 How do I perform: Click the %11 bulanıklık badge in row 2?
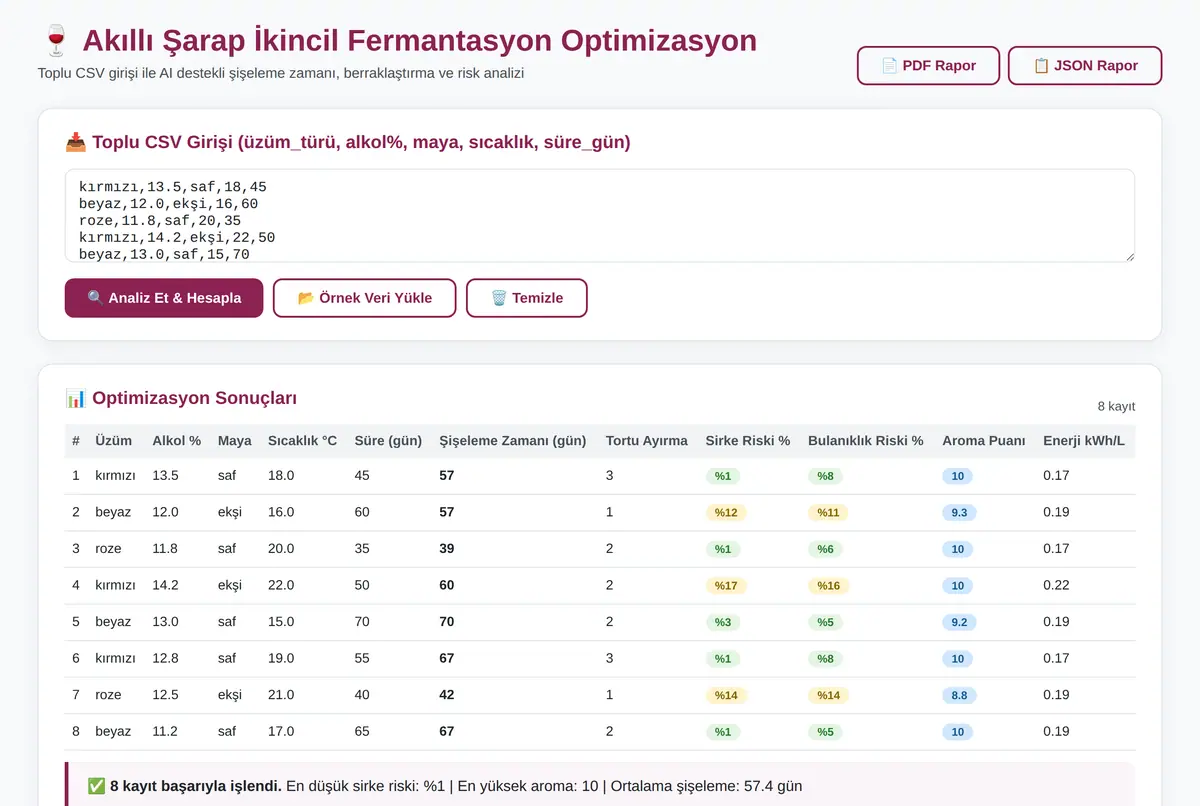[828, 512]
